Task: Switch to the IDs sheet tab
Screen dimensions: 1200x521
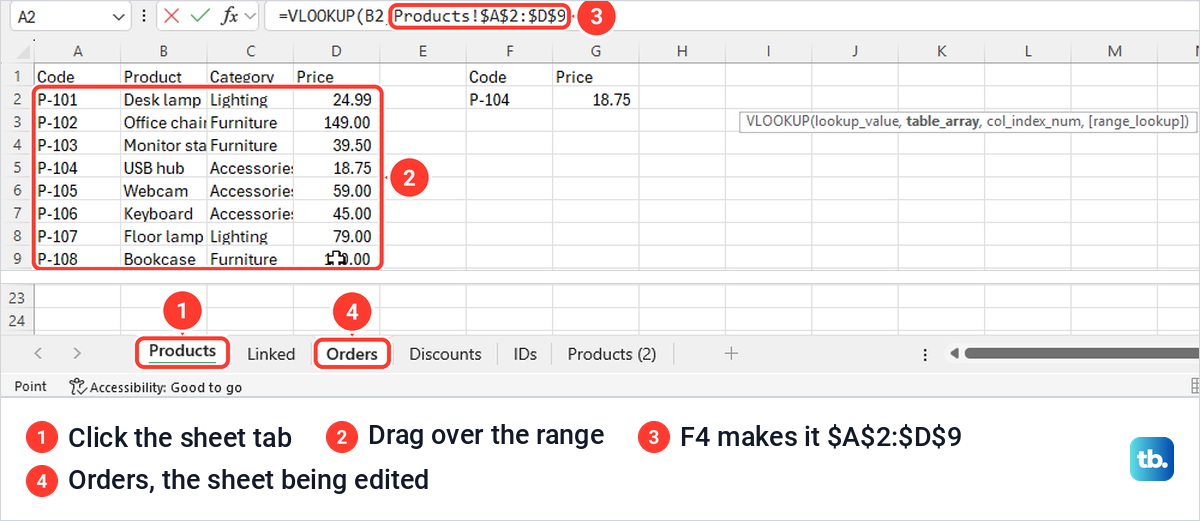Action: (x=526, y=354)
